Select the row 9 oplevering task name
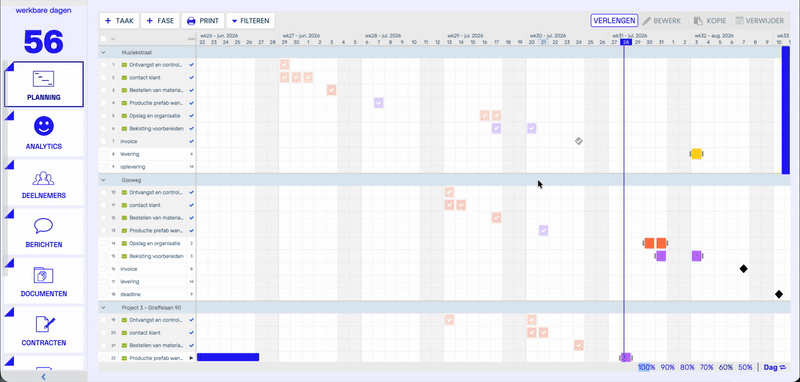The height and width of the screenshot is (382, 800). coord(132,167)
